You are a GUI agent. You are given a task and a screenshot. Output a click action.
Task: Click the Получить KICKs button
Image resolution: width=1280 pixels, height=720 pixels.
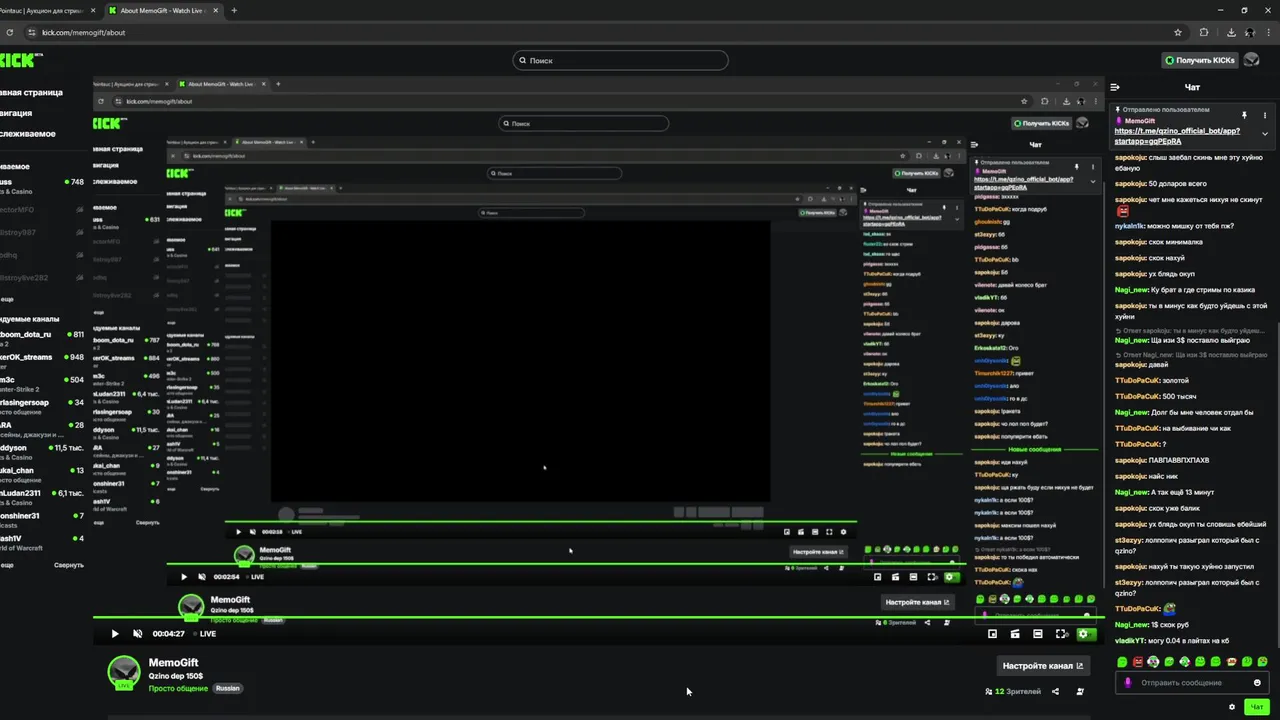1200,60
